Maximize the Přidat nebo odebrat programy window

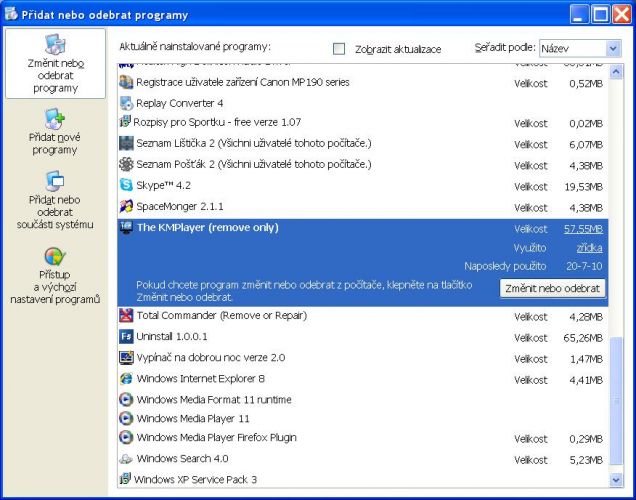click(x=600, y=14)
